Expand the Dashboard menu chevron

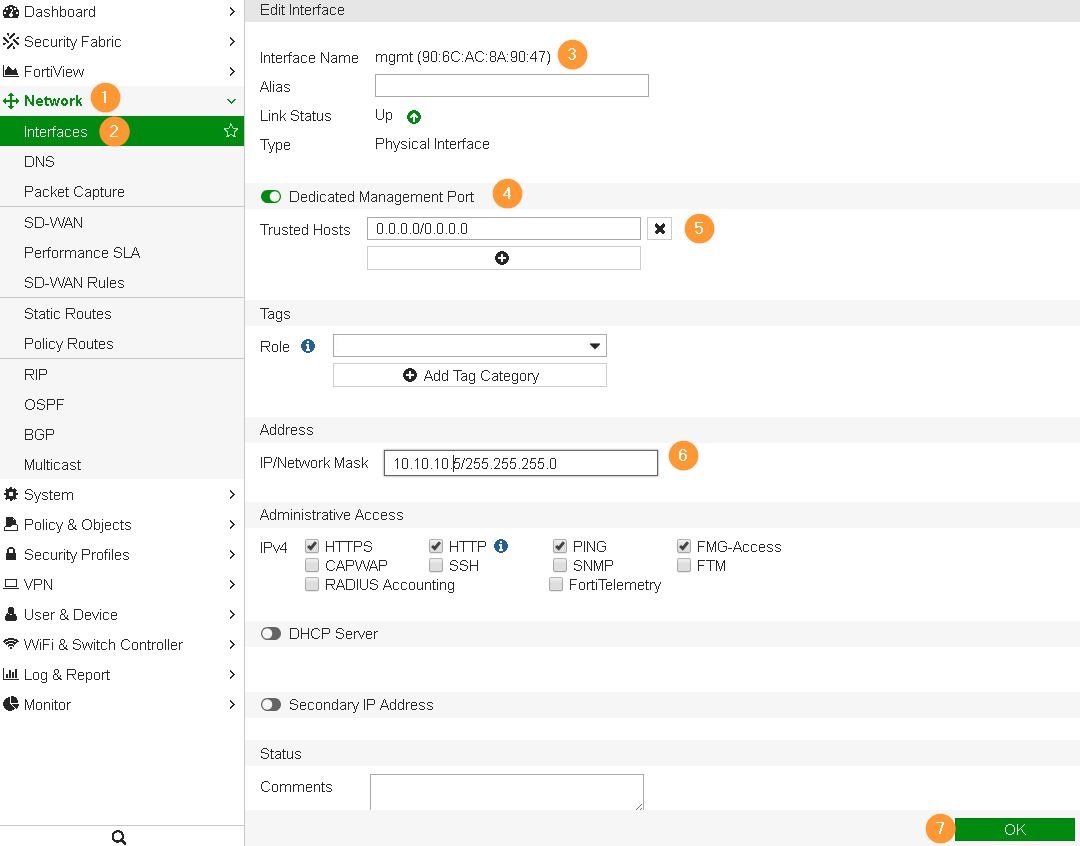click(232, 12)
